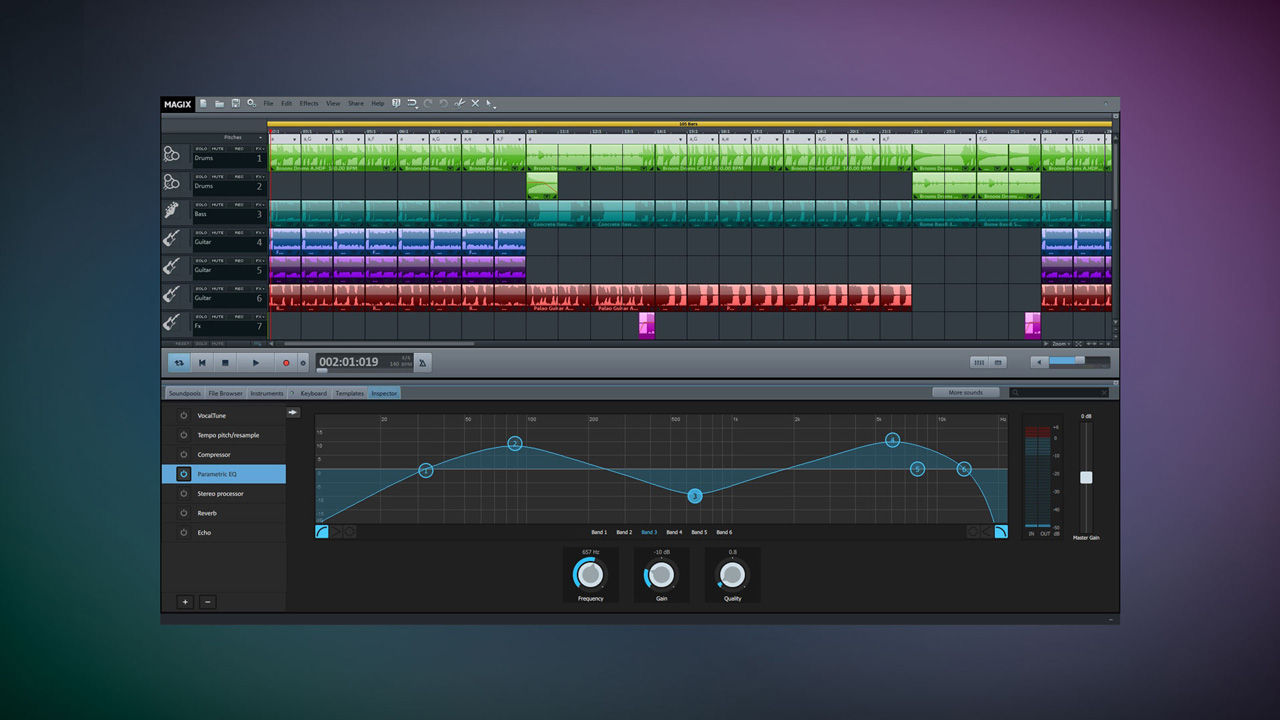Click the MAGIX help question mark icon

396,103
